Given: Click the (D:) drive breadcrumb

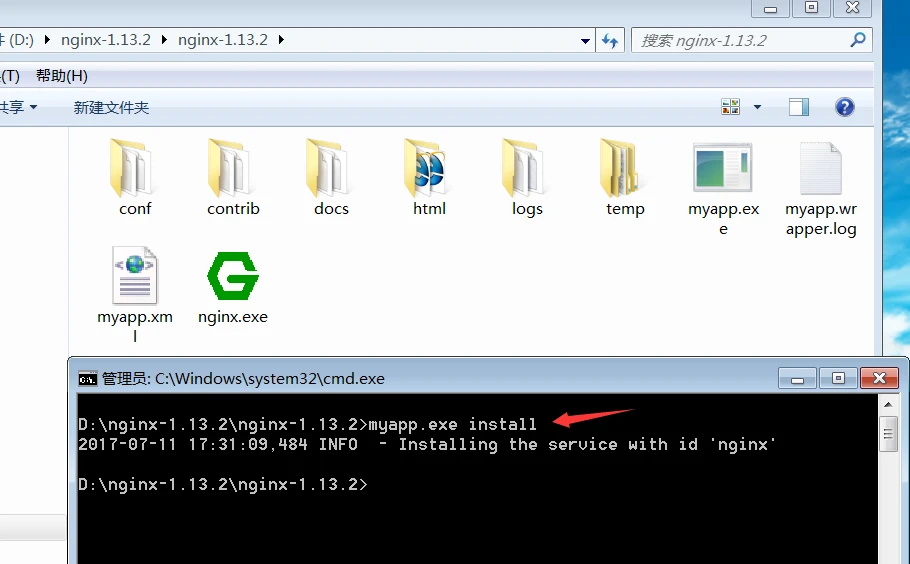Looking at the screenshot, I should pos(19,40).
